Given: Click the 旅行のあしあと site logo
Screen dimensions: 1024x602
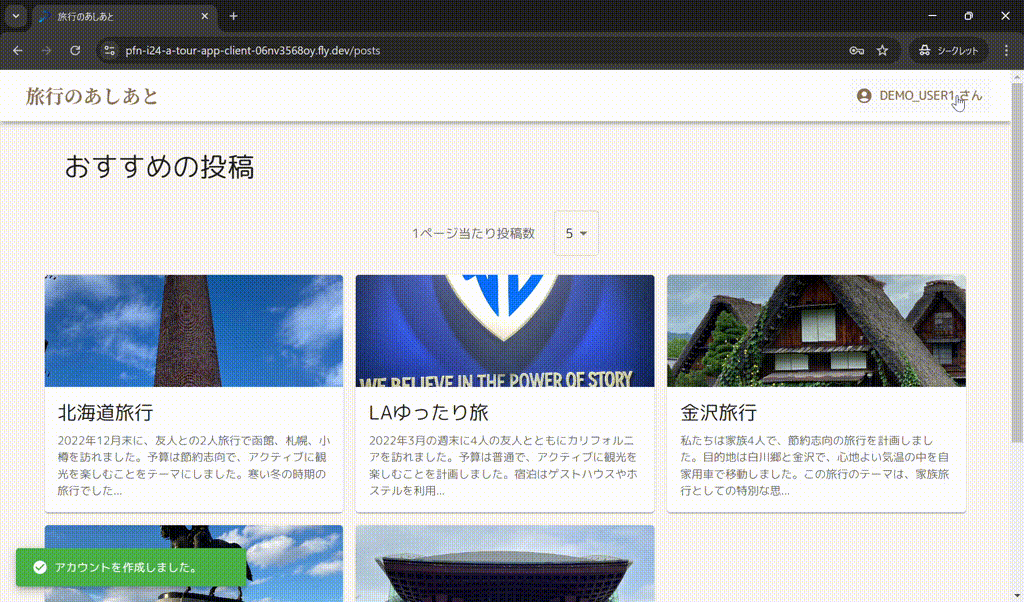Looking at the screenshot, I should pyautogui.click(x=92, y=96).
